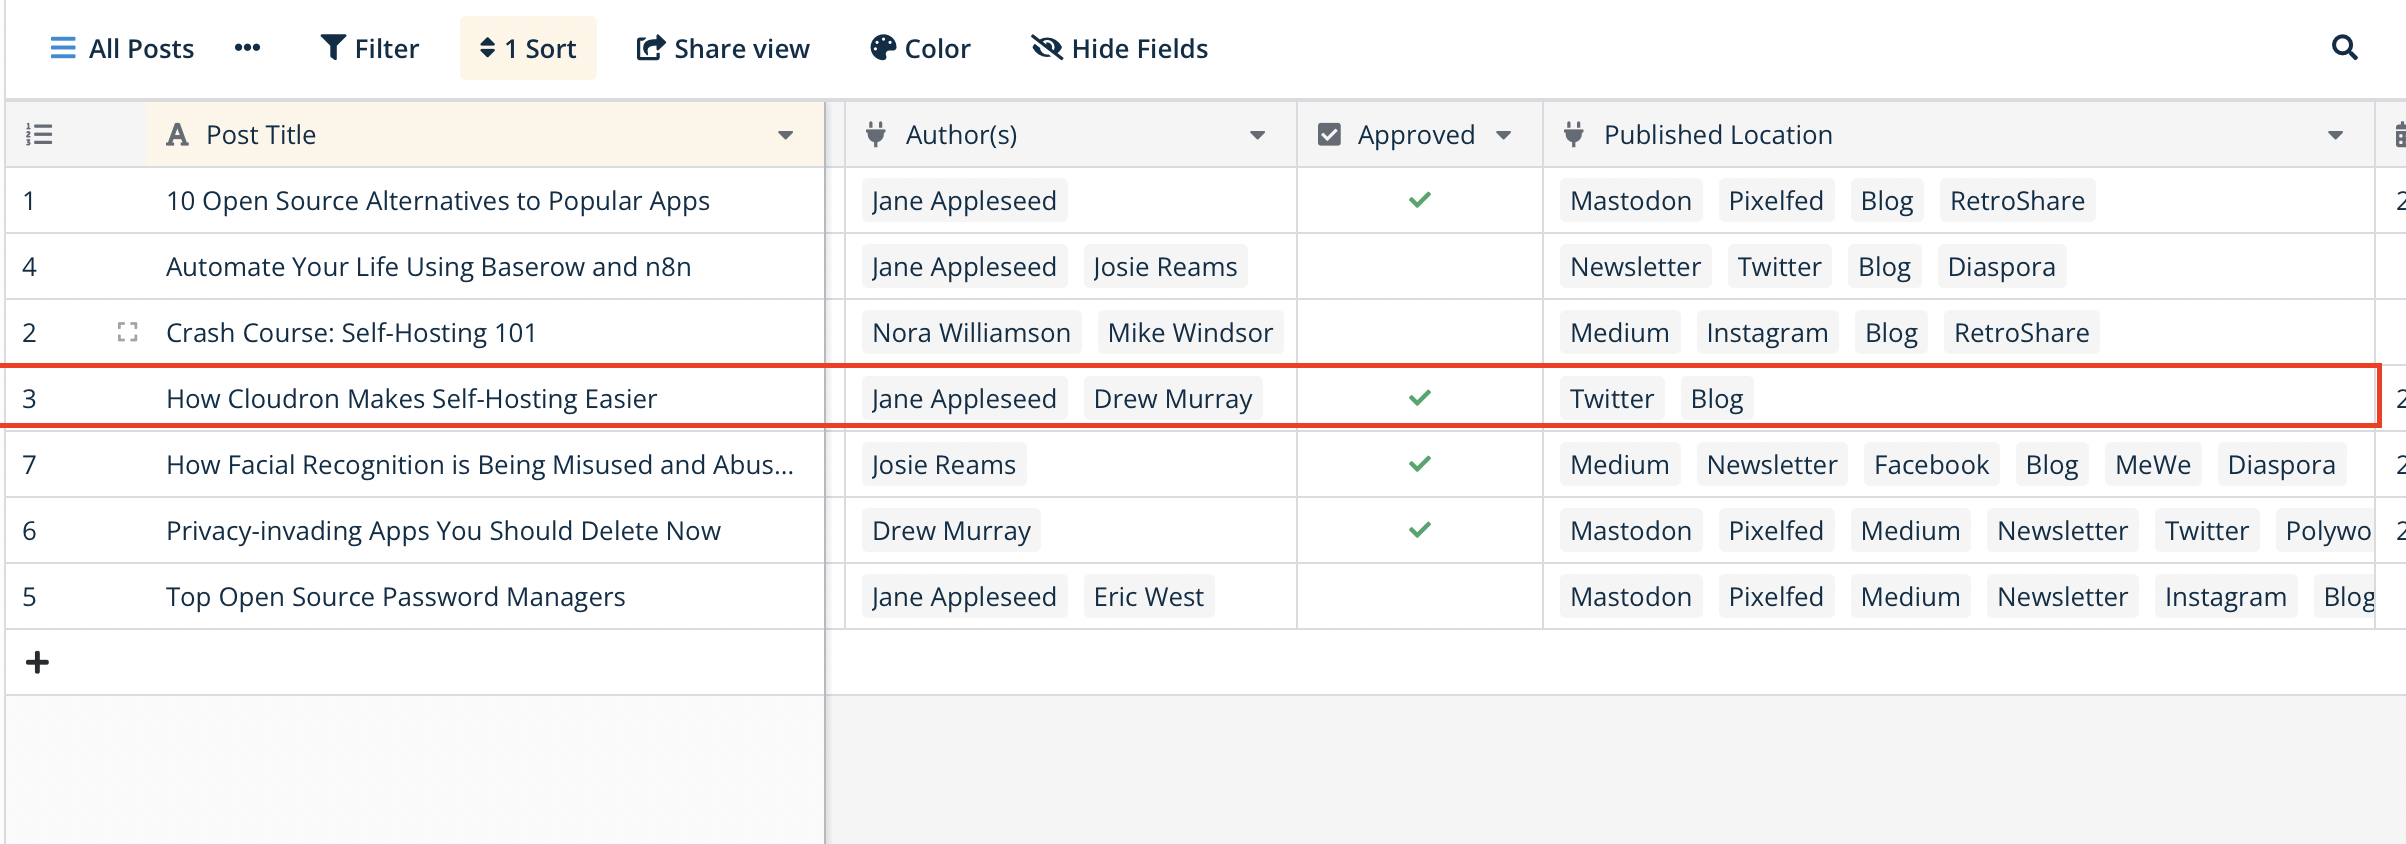This screenshot has width=2406, height=844.
Task: Open the Color decoration palette
Action: click(920, 48)
